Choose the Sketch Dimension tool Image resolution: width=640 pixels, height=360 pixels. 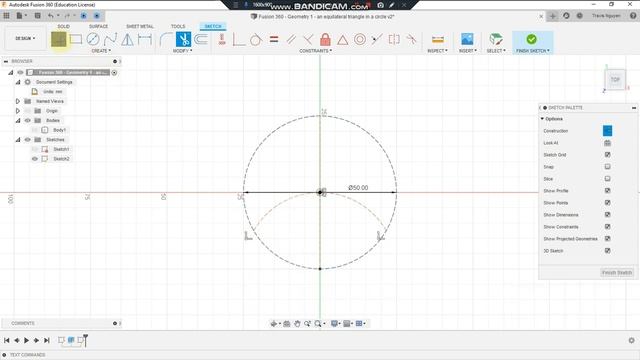pyautogui.click(x=144, y=39)
